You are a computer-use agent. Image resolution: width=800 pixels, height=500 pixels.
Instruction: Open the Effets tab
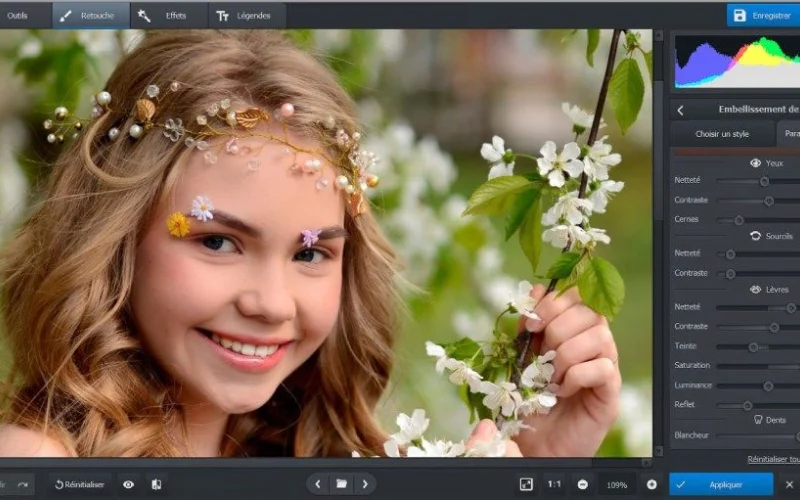[169, 16]
